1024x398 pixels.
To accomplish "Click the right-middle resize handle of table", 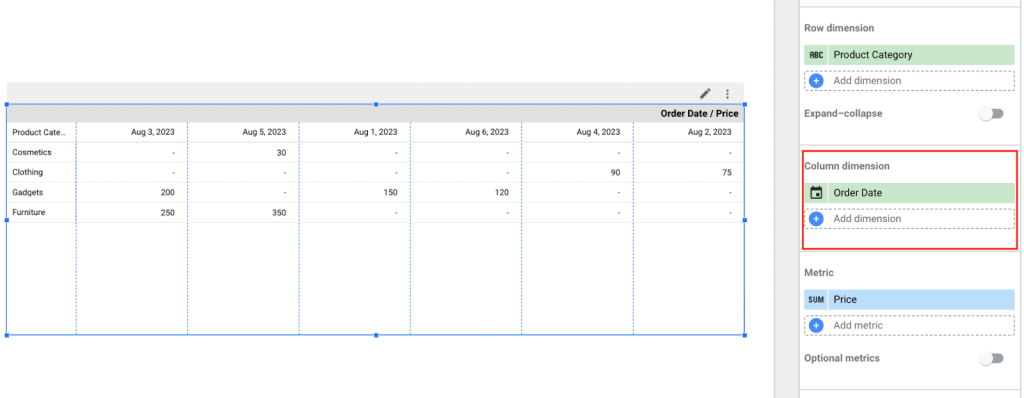I will (x=745, y=220).
